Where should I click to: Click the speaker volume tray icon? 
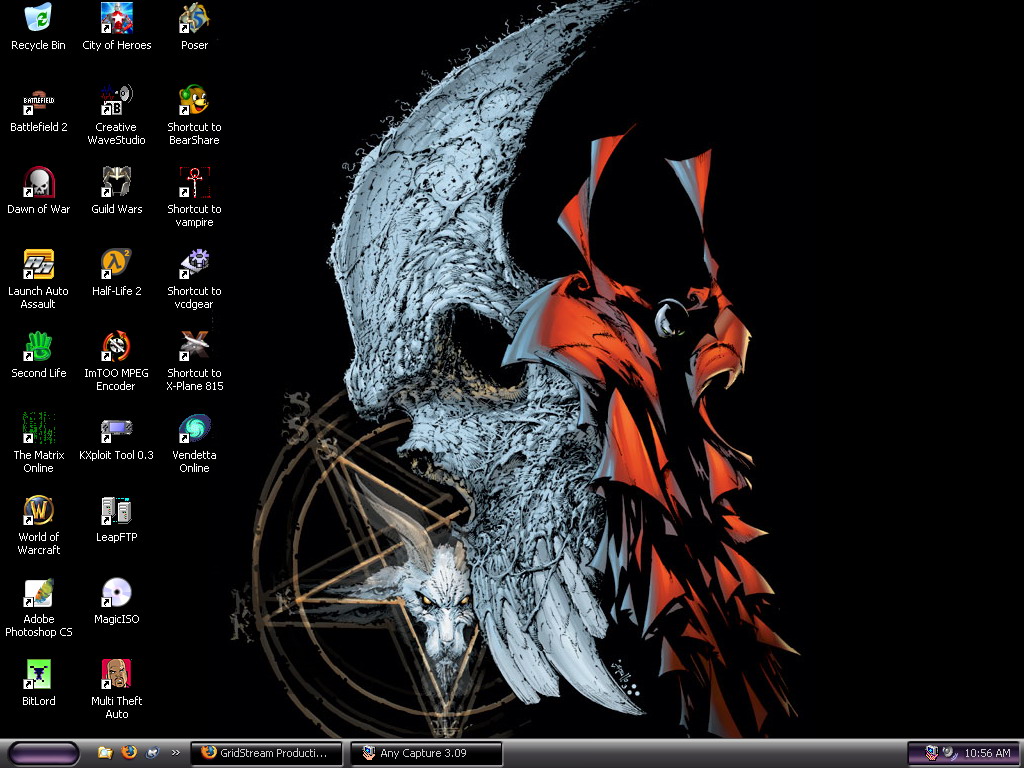click(948, 753)
